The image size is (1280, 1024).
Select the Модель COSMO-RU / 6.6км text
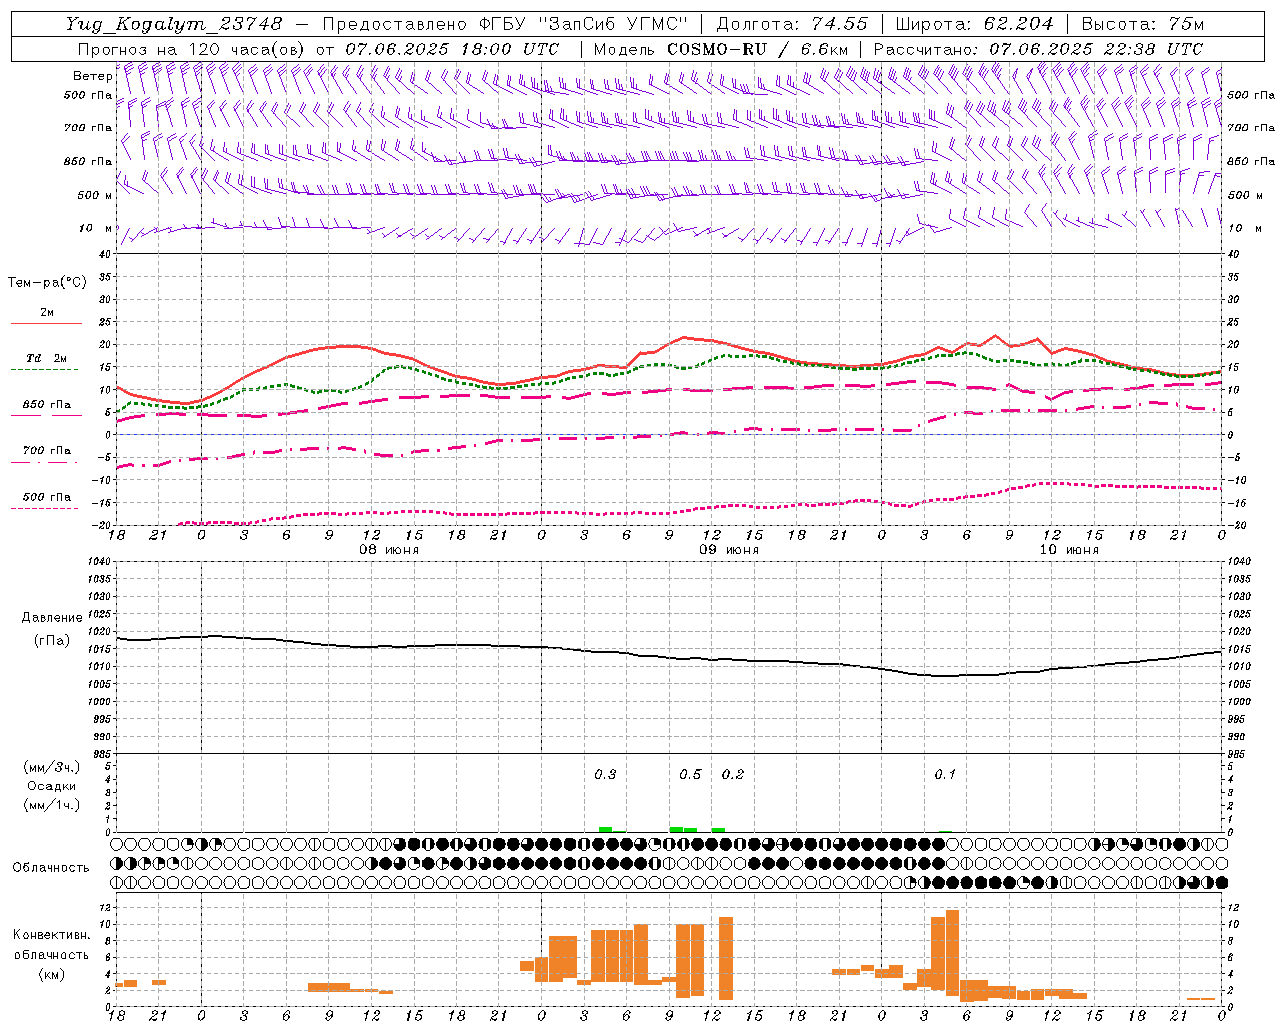720,49
